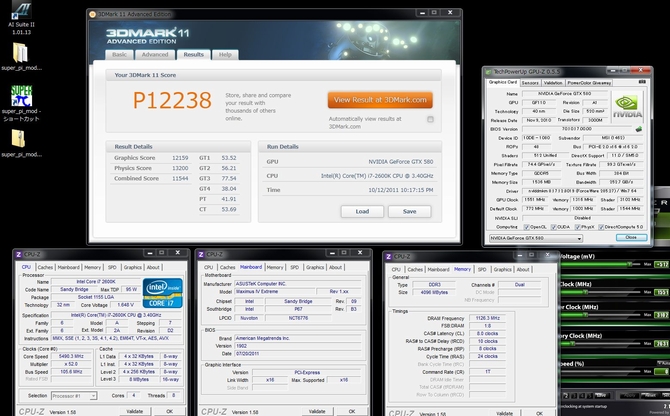The image size is (670, 416).
Task: Click the Afterburner profile Save button
Action: tap(602, 395)
